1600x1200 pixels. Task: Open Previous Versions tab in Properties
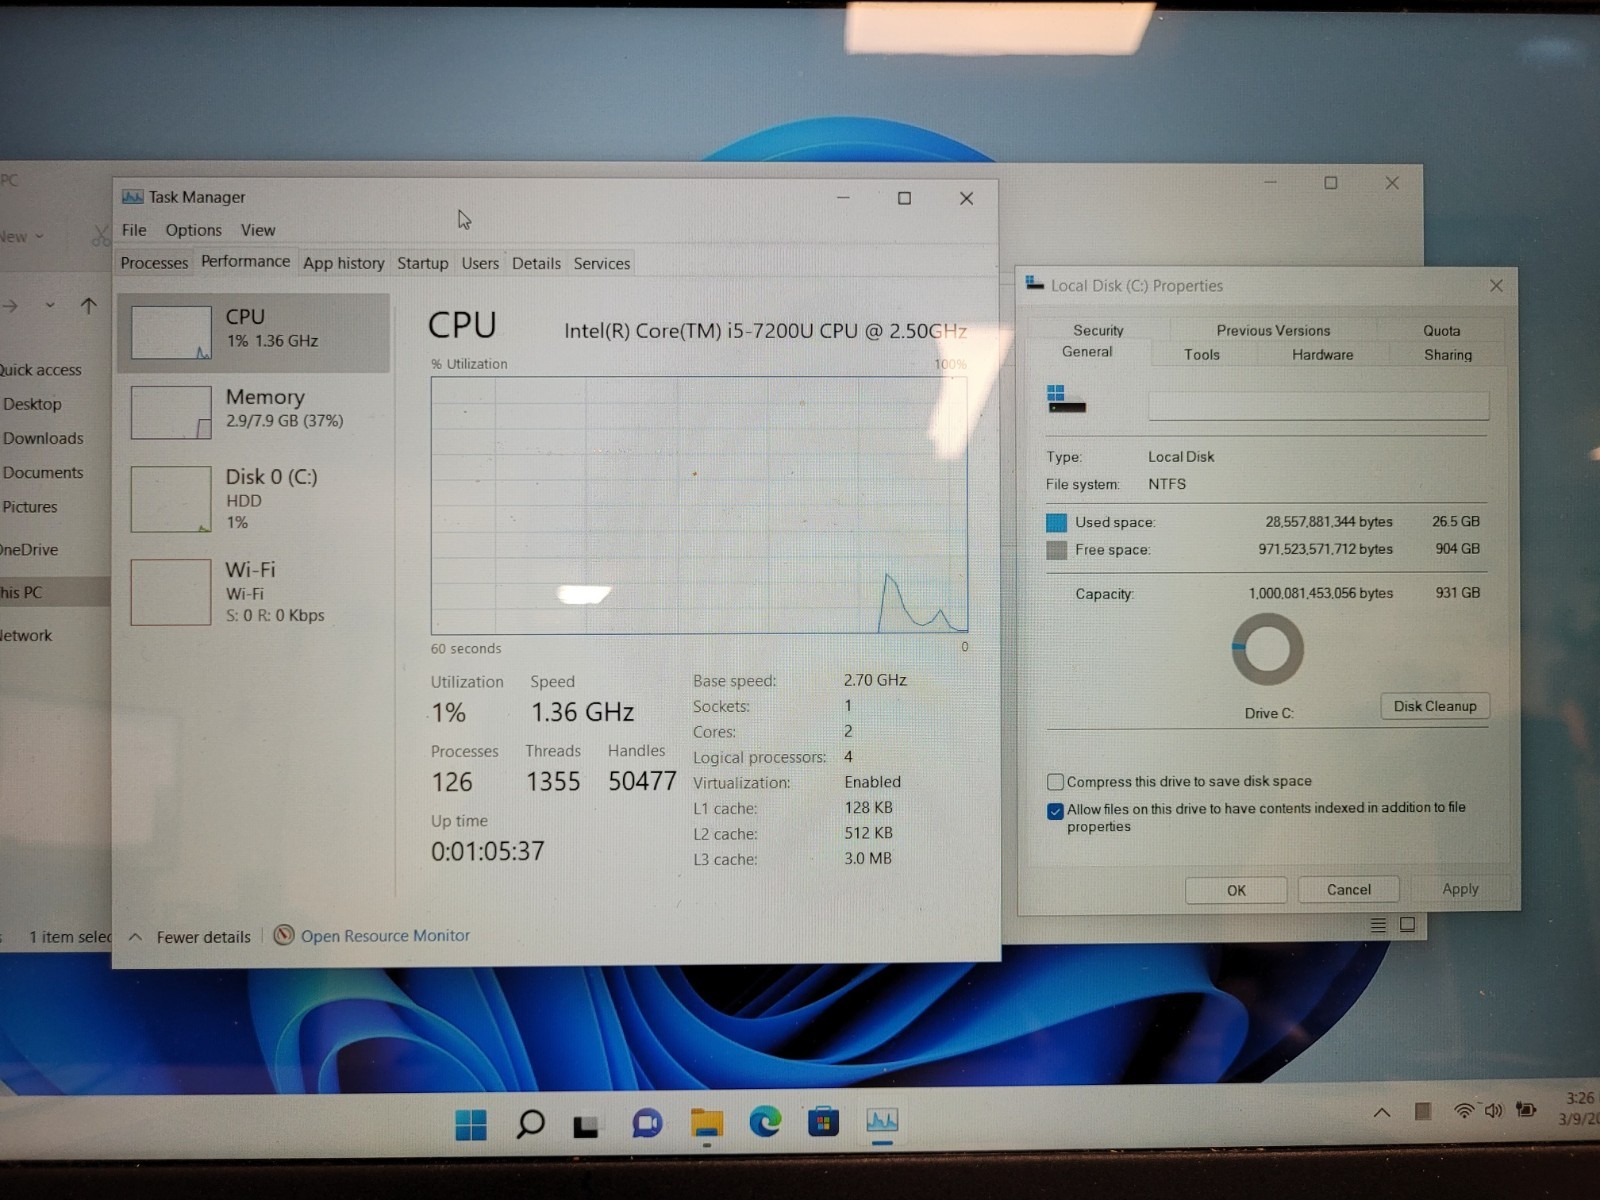(1273, 330)
